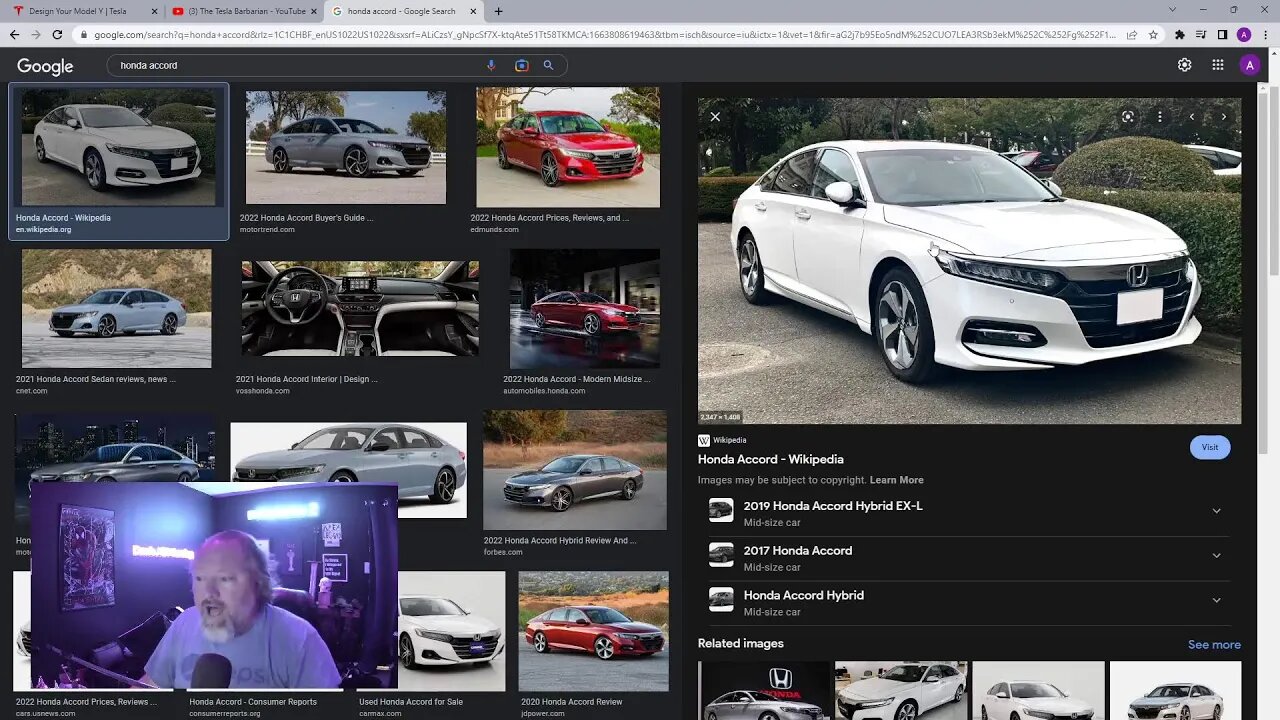The height and width of the screenshot is (720, 1280).
Task: Open the Chrome side panel
Action: click(1222, 34)
